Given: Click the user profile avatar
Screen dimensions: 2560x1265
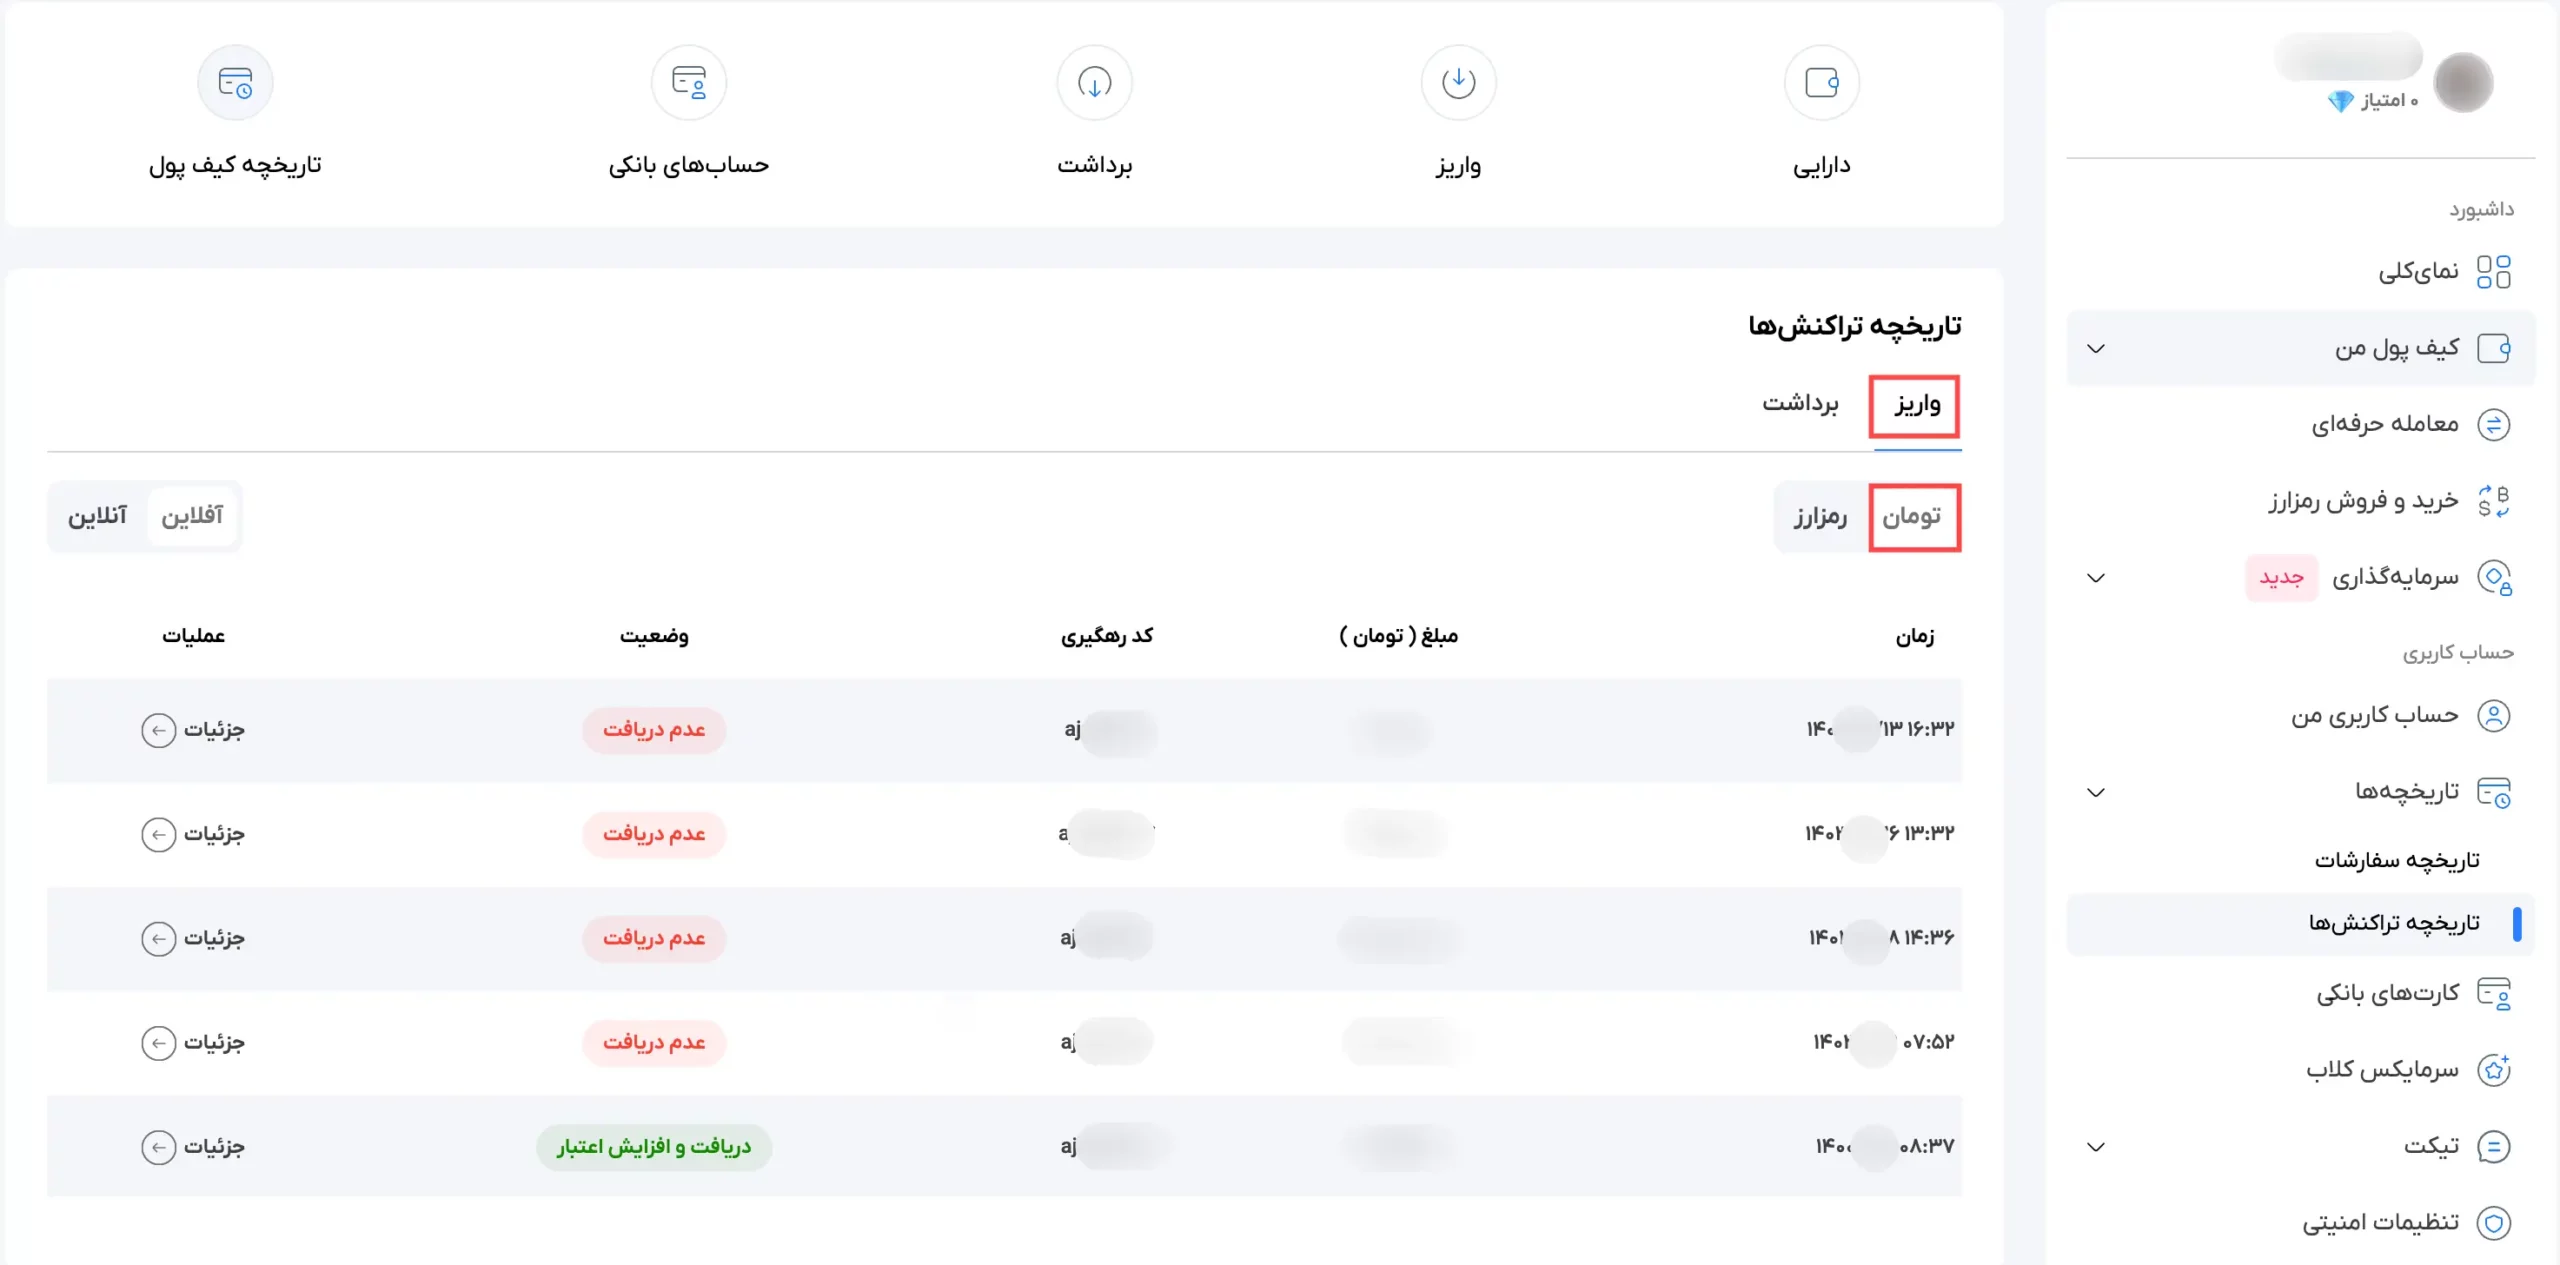Looking at the screenshot, I should pyautogui.click(x=2462, y=83).
